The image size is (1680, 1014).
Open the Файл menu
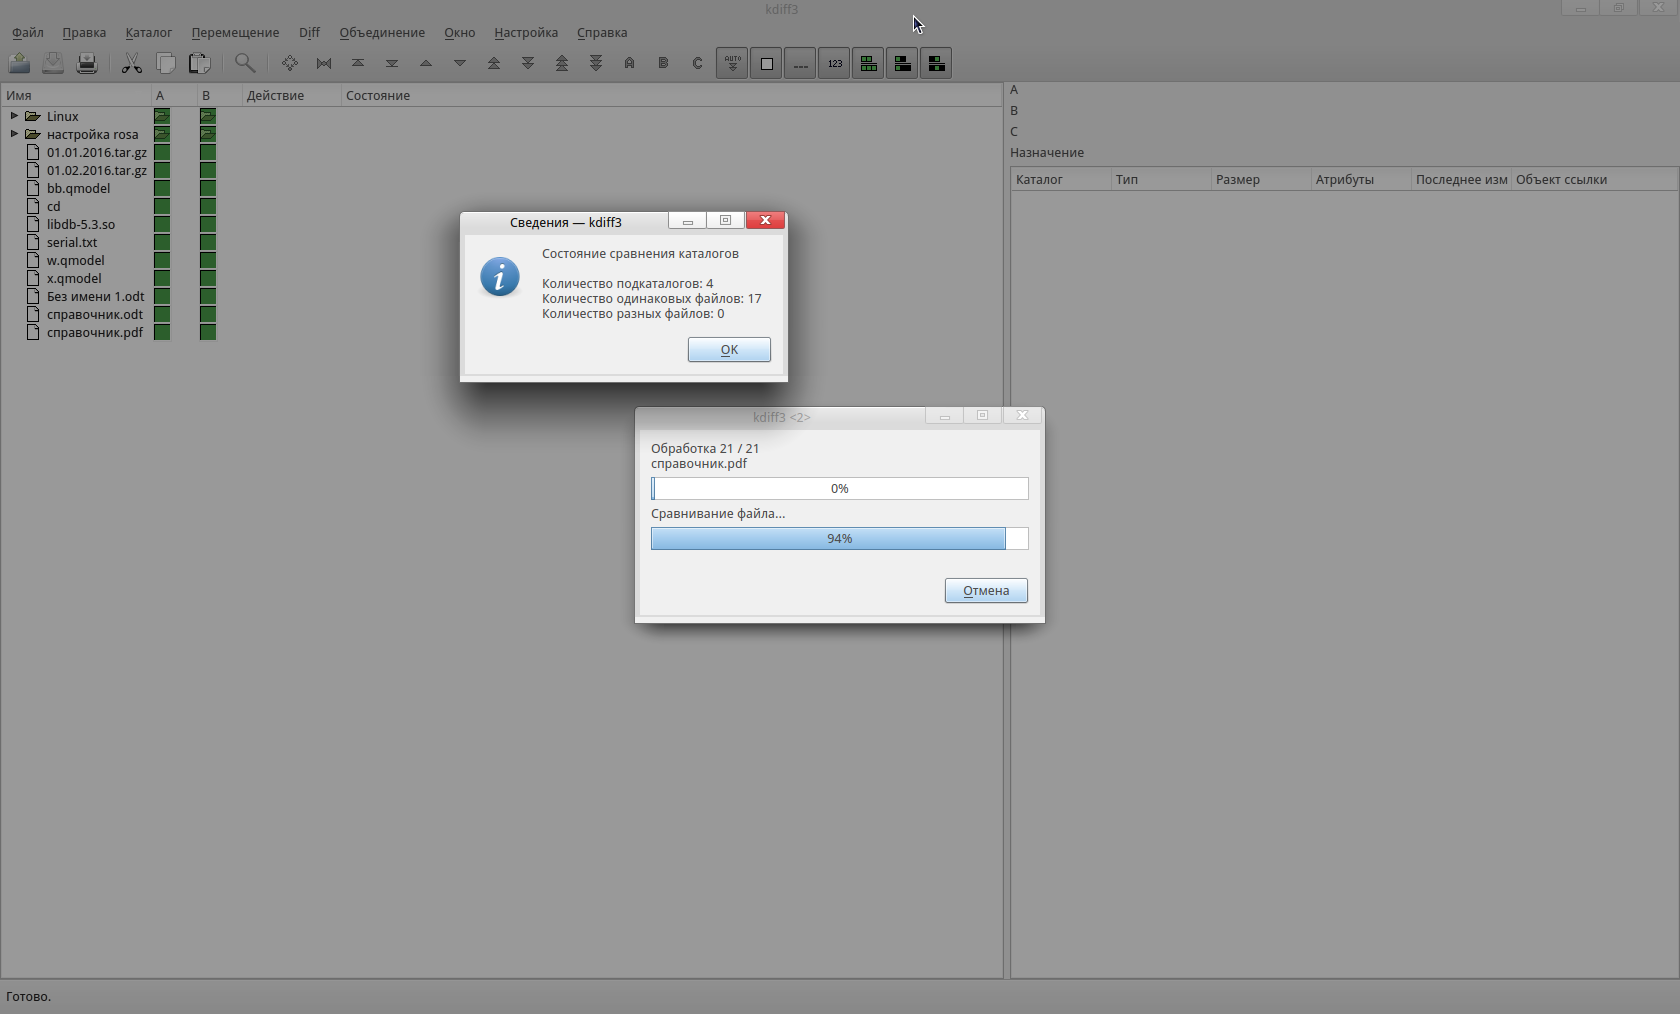(x=28, y=32)
